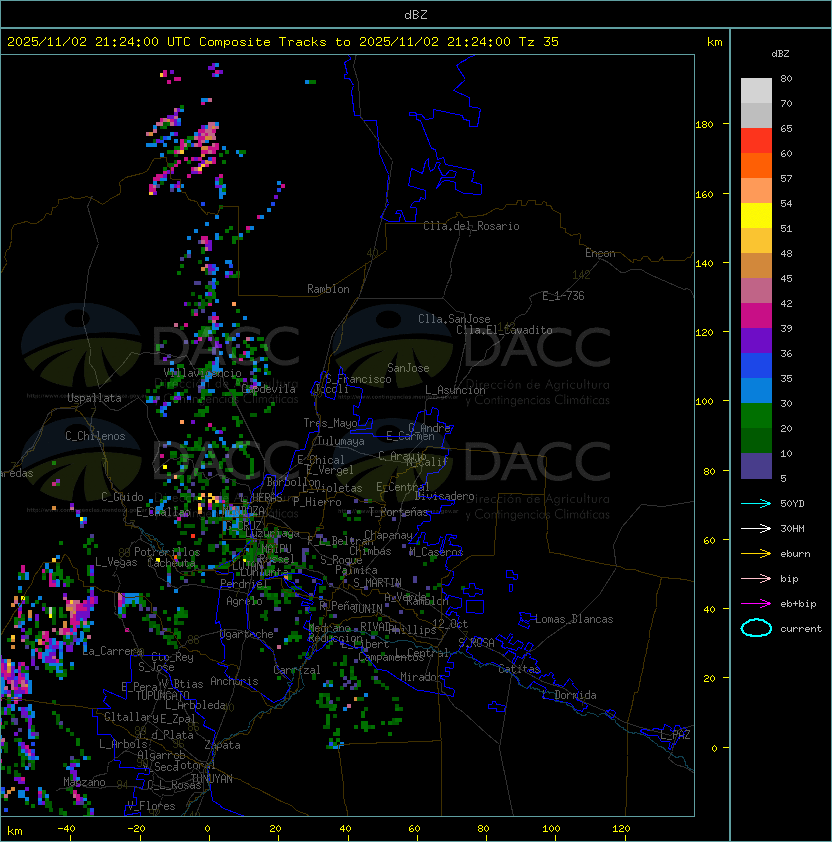
Task: Select the green swatch below 30
Action: pyautogui.click(x=756, y=416)
